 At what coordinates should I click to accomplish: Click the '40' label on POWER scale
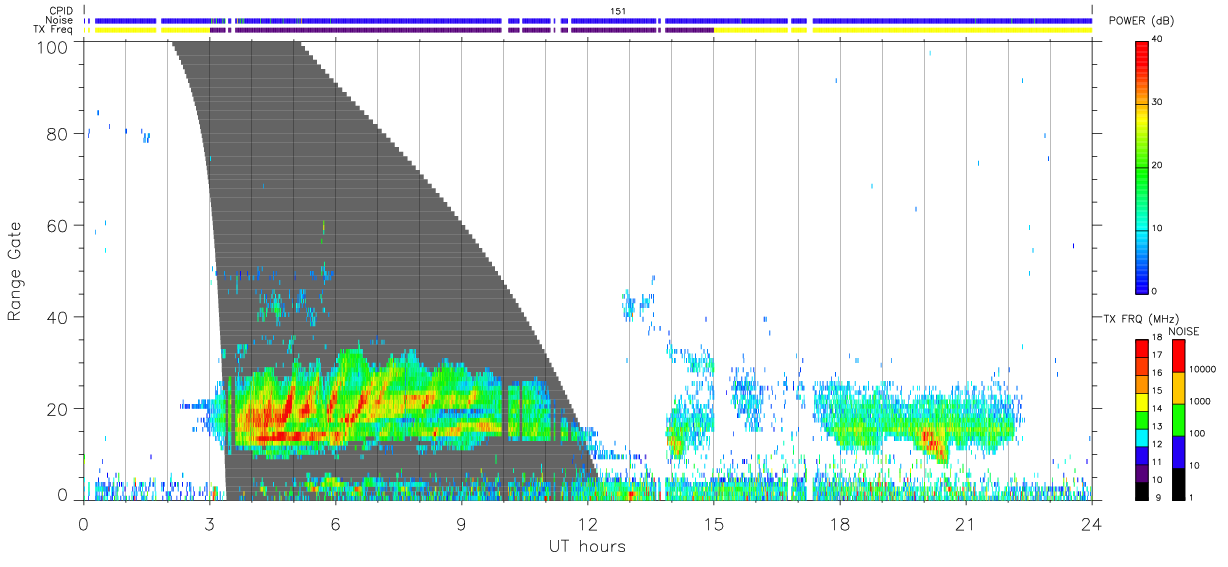(1158, 39)
